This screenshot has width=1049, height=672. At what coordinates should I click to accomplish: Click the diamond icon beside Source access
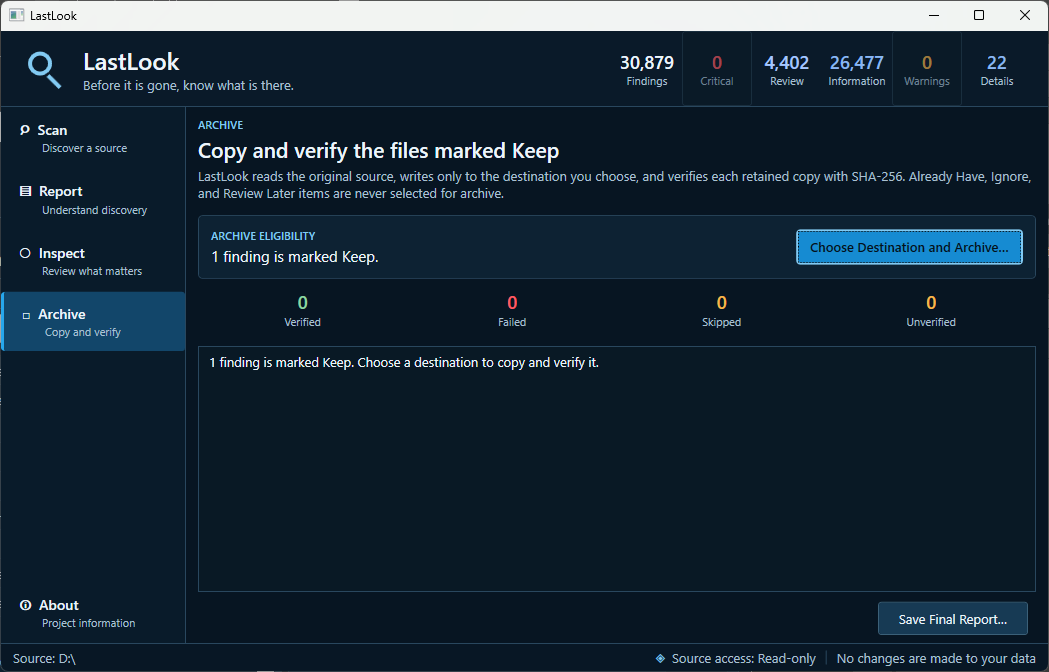tap(660, 659)
